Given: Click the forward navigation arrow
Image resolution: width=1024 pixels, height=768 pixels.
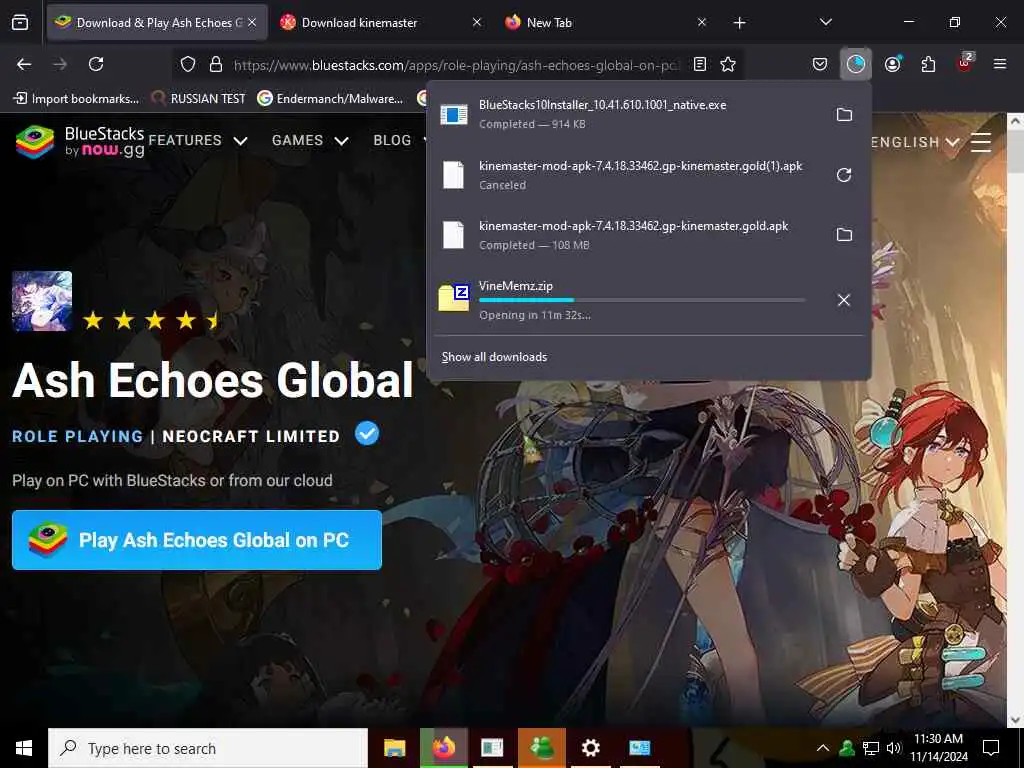Looking at the screenshot, I should pyautogui.click(x=60, y=64).
